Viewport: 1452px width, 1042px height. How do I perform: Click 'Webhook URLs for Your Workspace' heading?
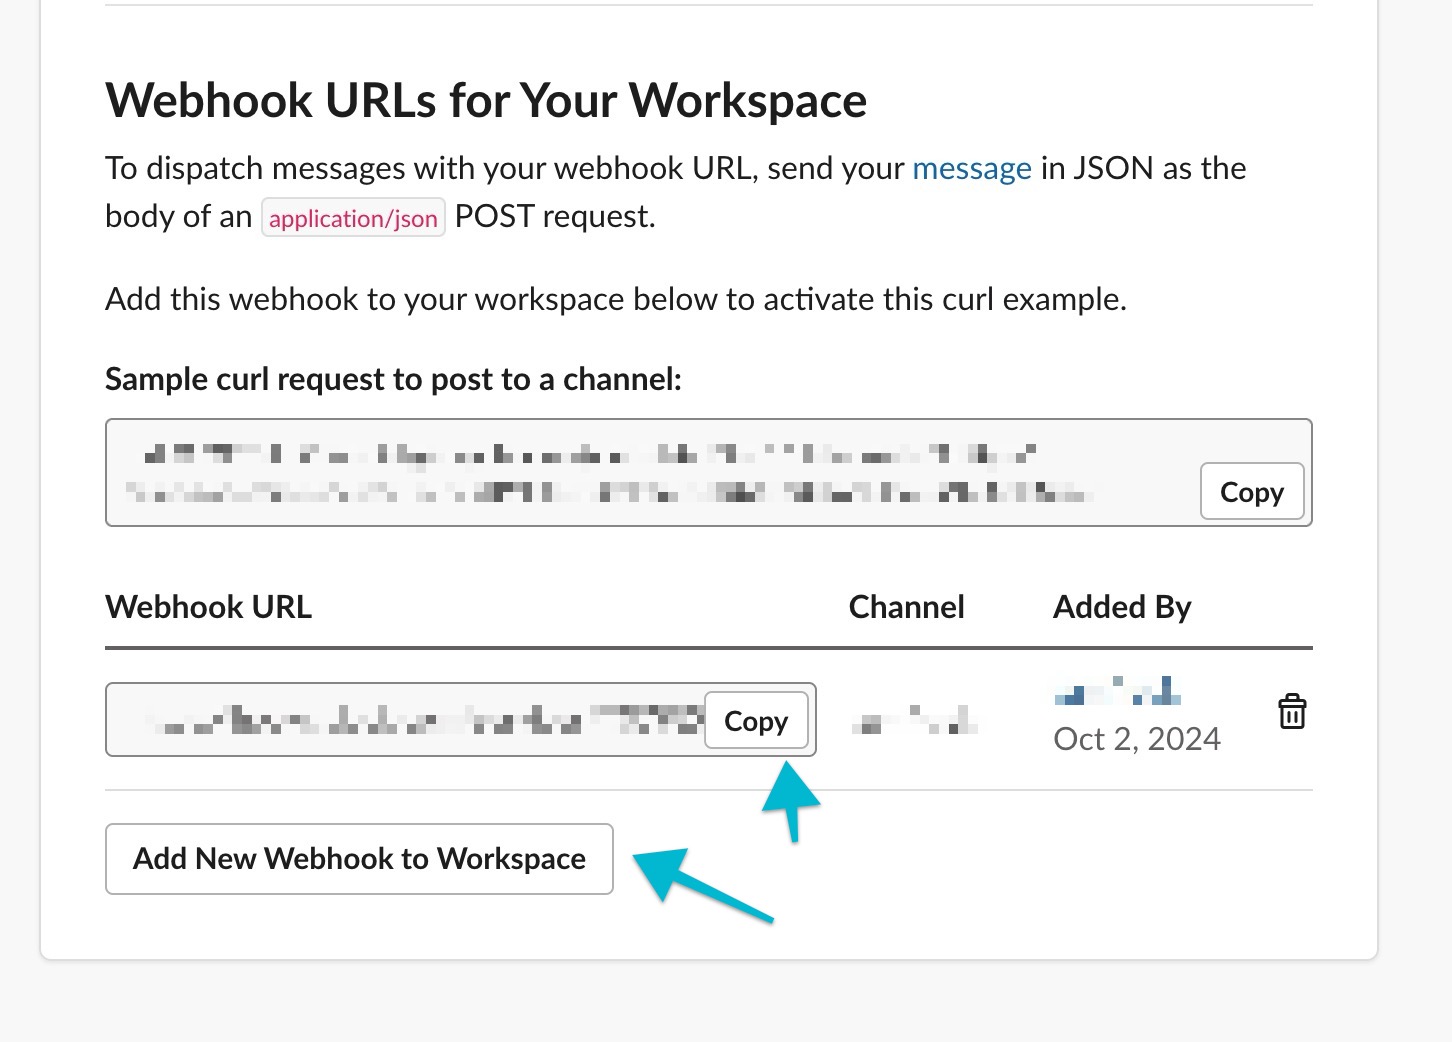coord(486,101)
